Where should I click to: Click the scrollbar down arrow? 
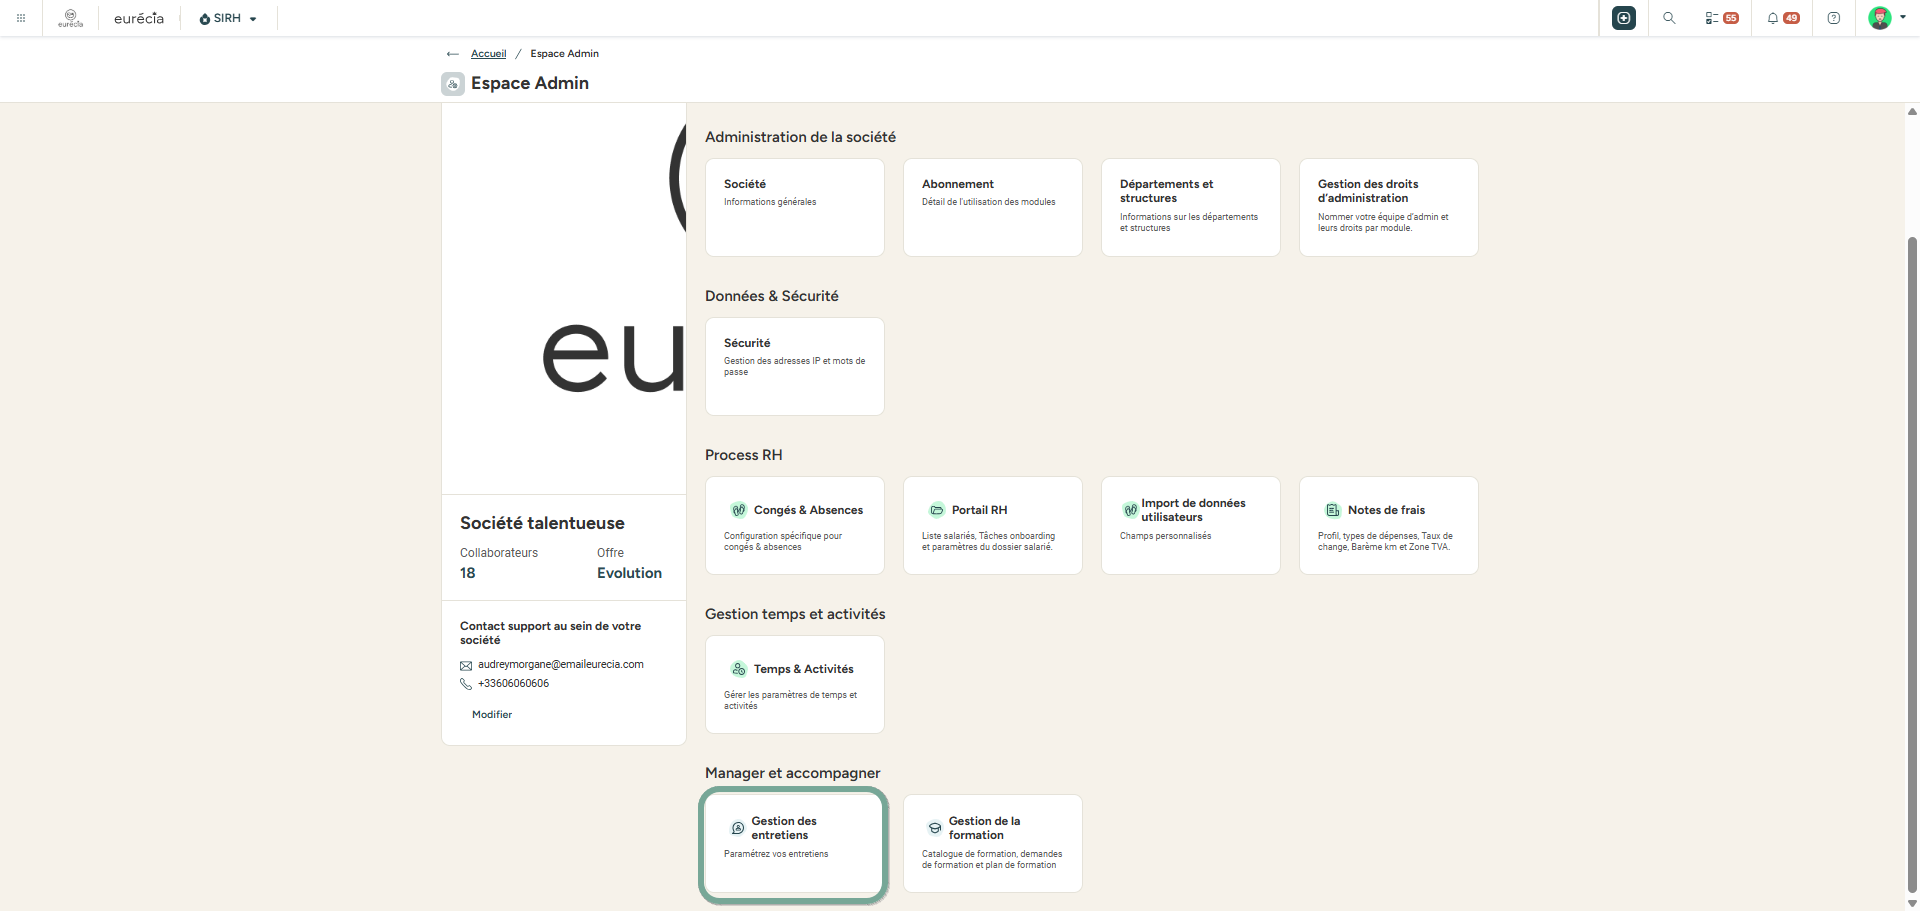point(1912,903)
